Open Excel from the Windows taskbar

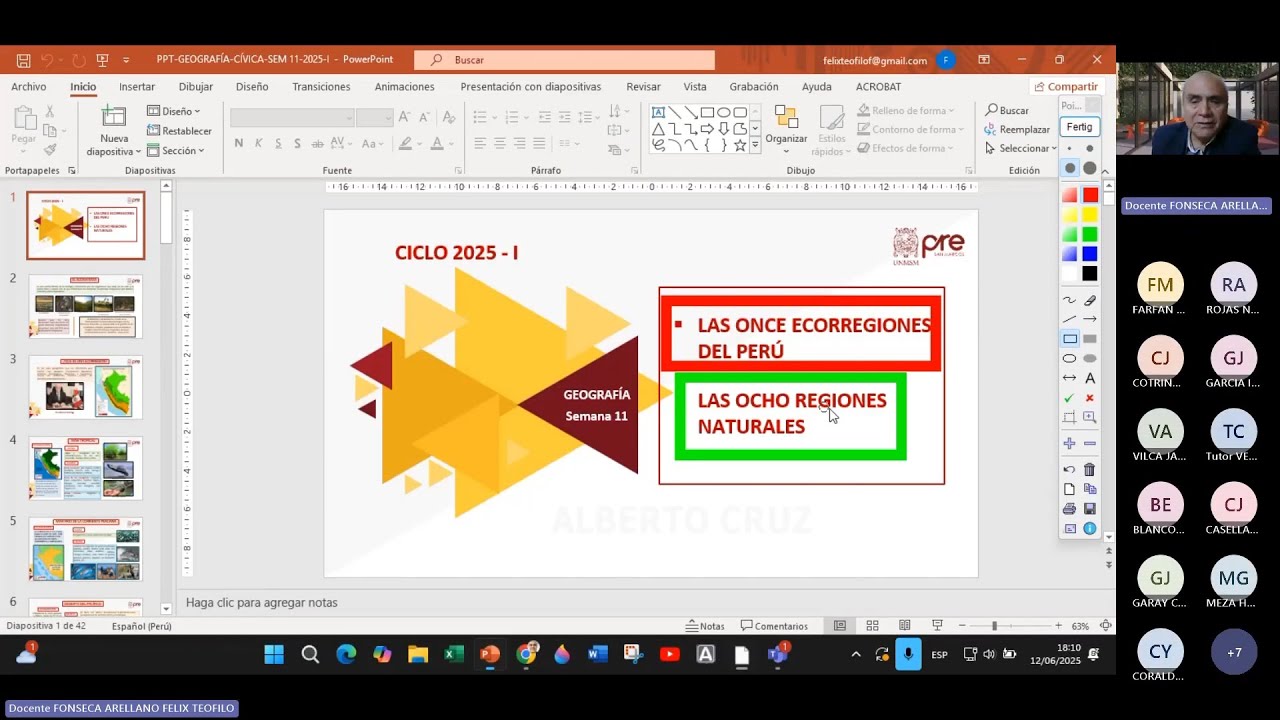tap(454, 654)
